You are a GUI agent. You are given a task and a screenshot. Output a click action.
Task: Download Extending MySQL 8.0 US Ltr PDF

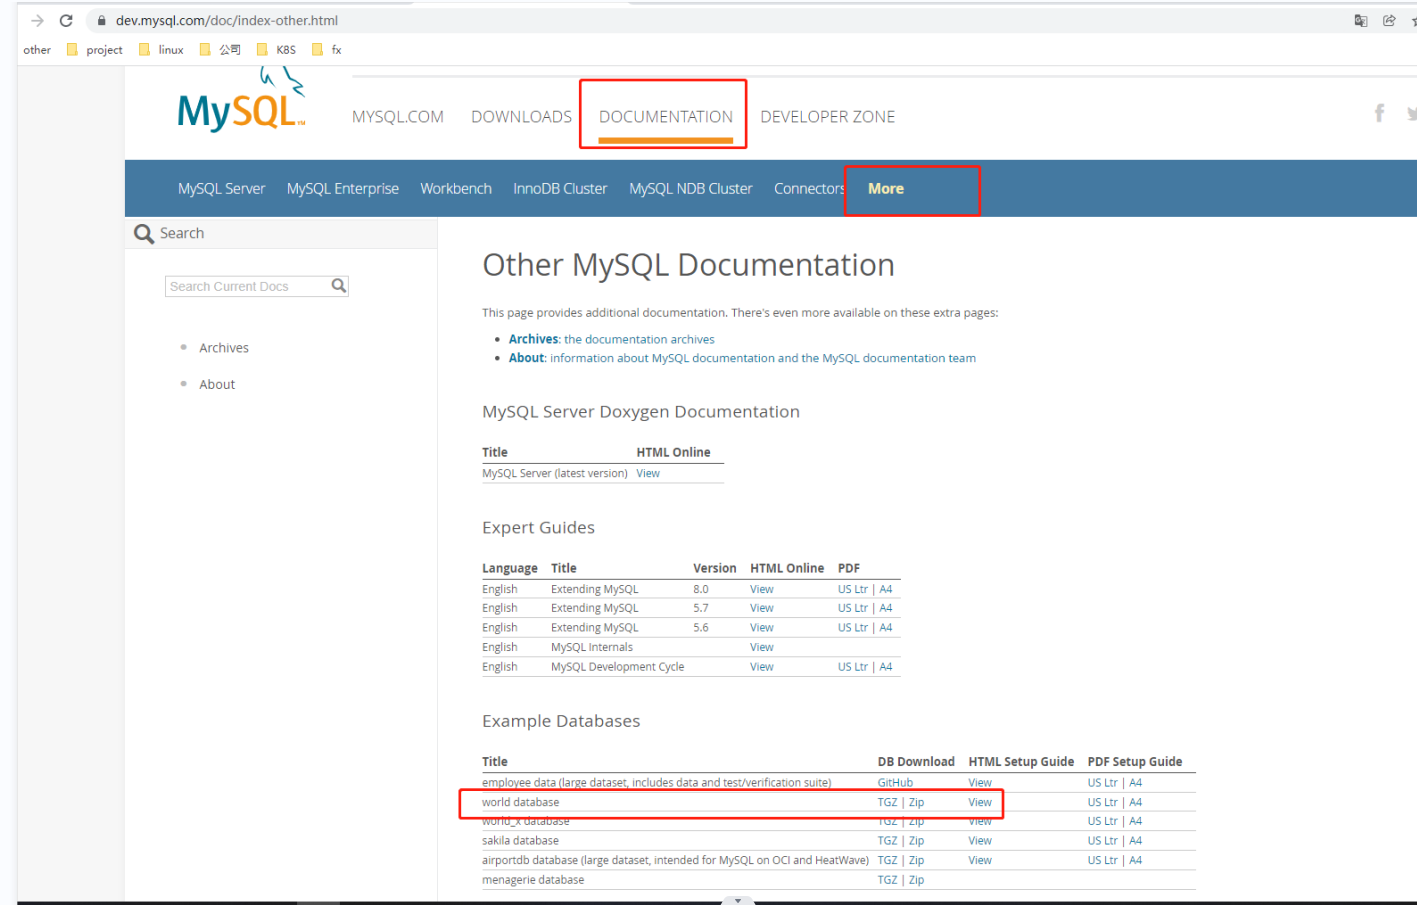(853, 590)
